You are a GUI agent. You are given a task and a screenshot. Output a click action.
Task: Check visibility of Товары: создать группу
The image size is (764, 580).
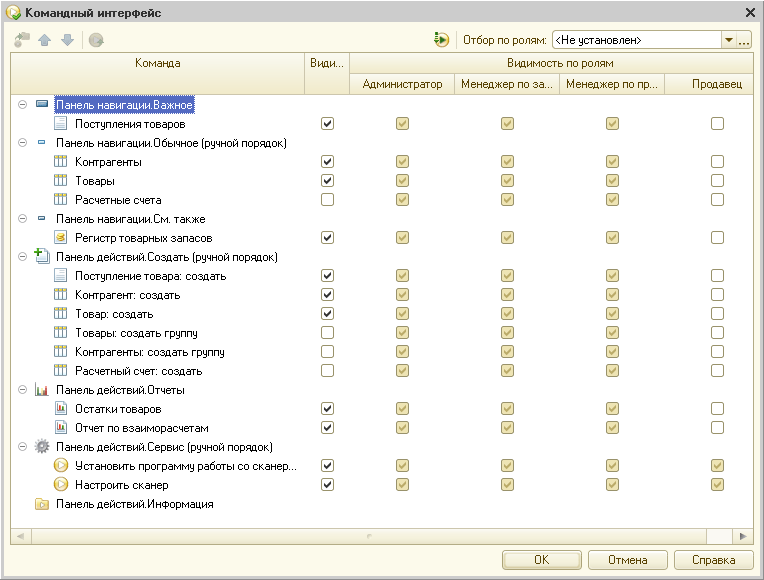[327, 332]
